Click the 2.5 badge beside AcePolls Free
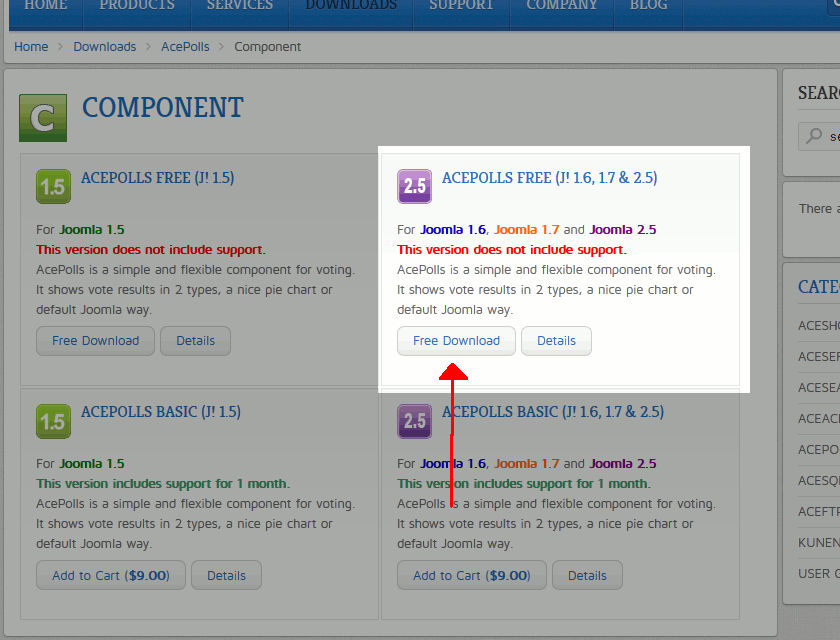Image resolution: width=840 pixels, height=640 pixels. (x=415, y=186)
